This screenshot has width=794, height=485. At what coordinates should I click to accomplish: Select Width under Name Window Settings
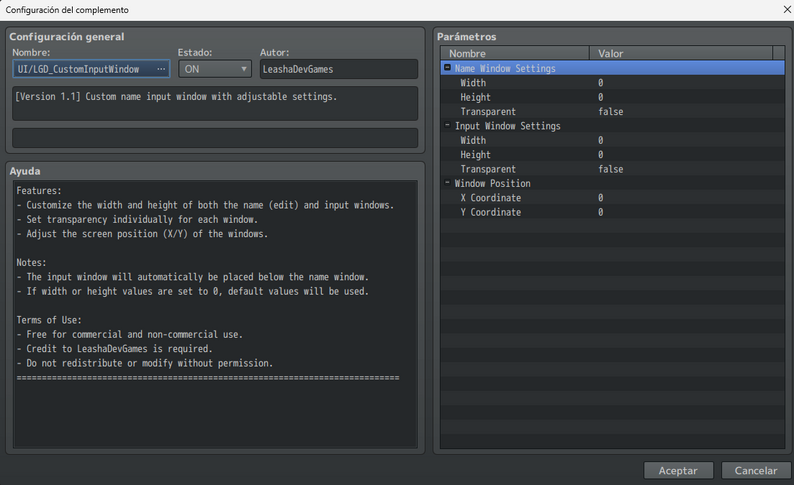point(473,83)
